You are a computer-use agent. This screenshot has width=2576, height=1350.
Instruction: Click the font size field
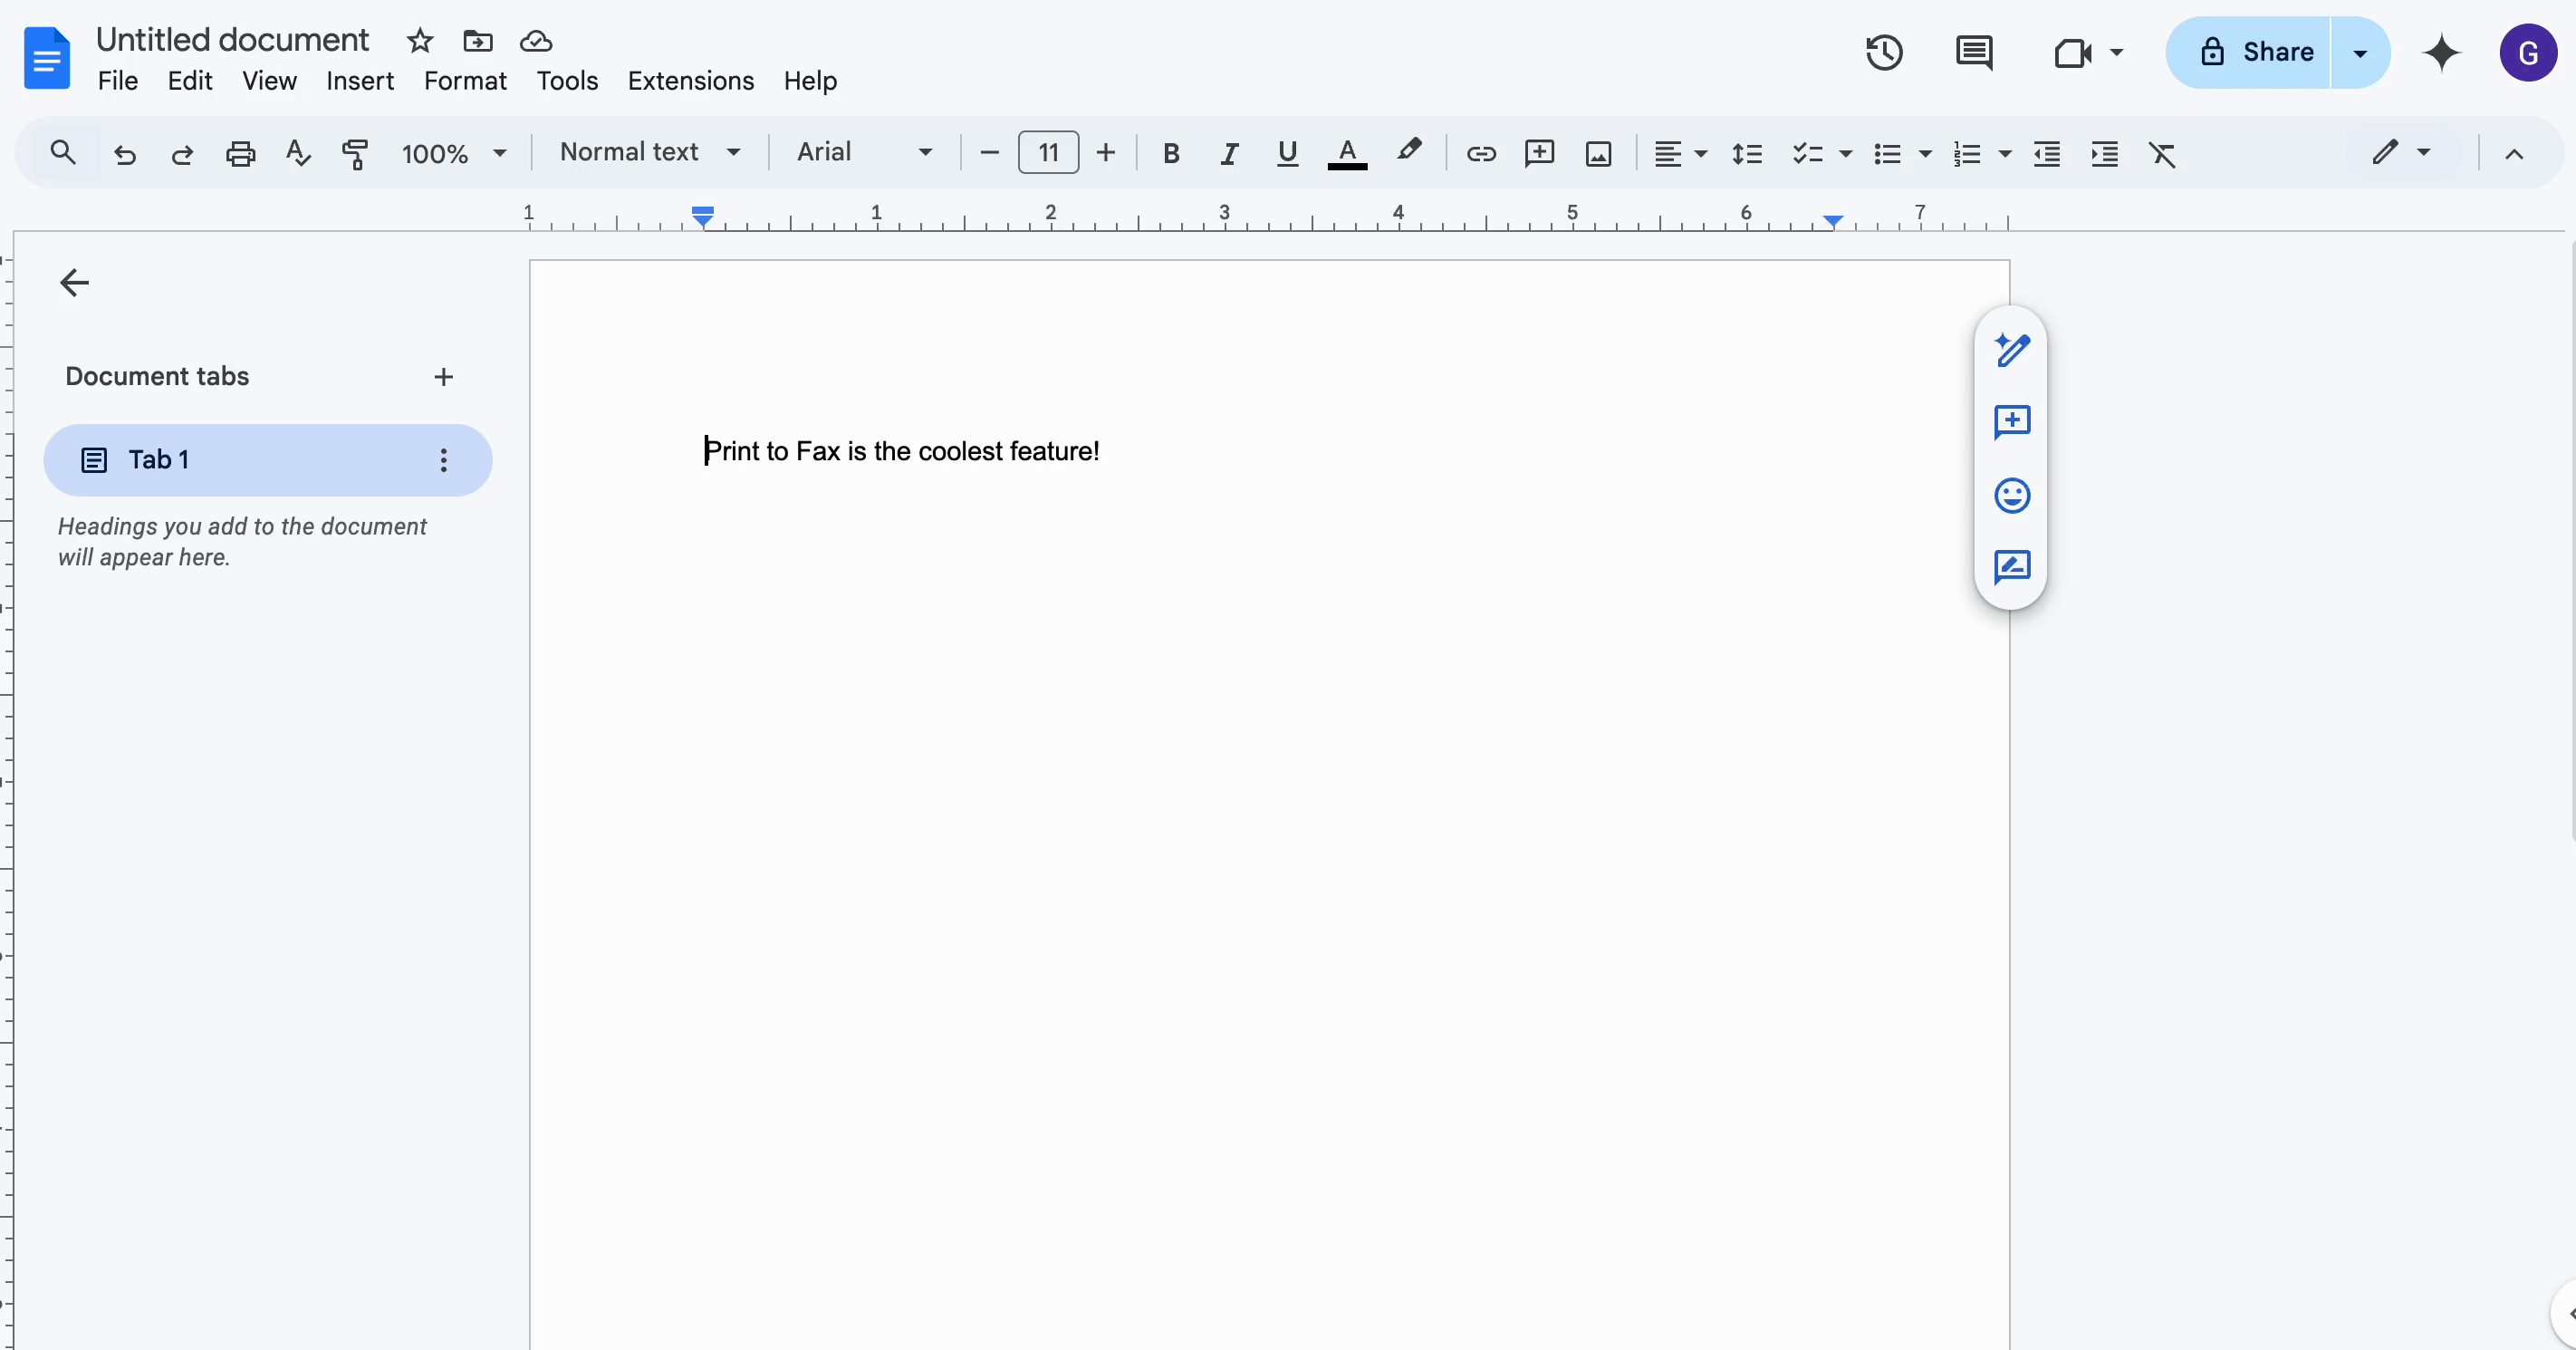click(1048, 153)
